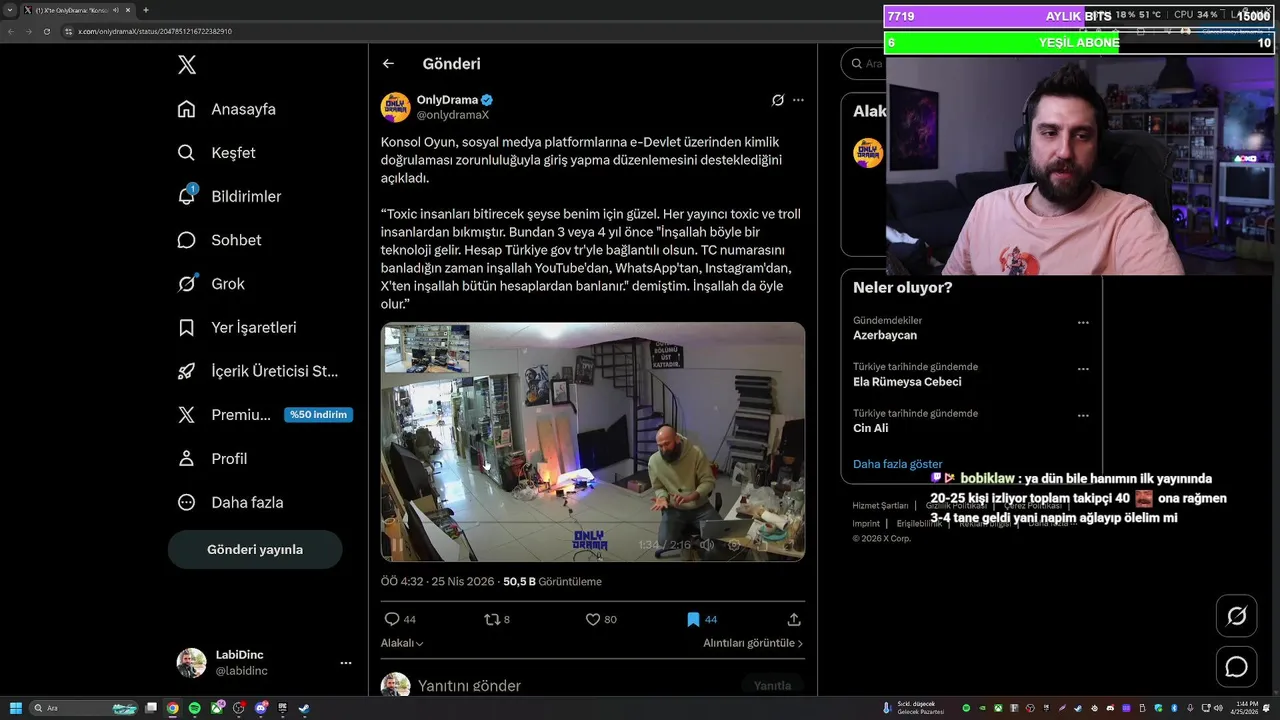Open Yer İşaretleri bookmarks
This screenshot has width=1280, height=720.
[237, 328]
